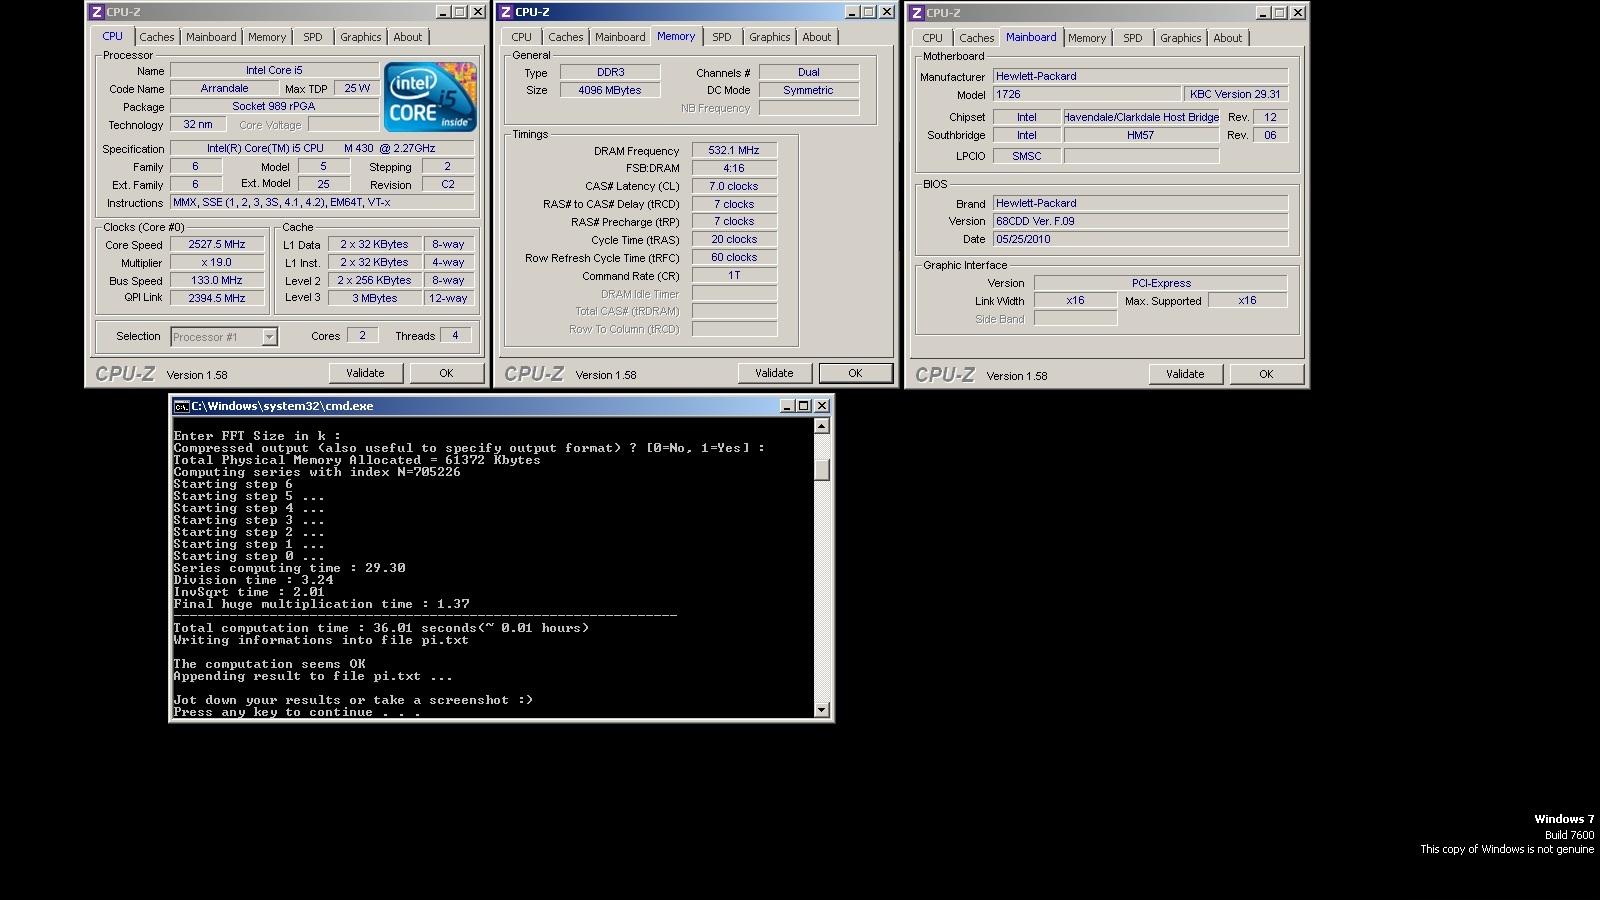This screenshot has height=900, width=1600.
Task: Click the Southbridge model HM57
Action: tap(1141, 135)
